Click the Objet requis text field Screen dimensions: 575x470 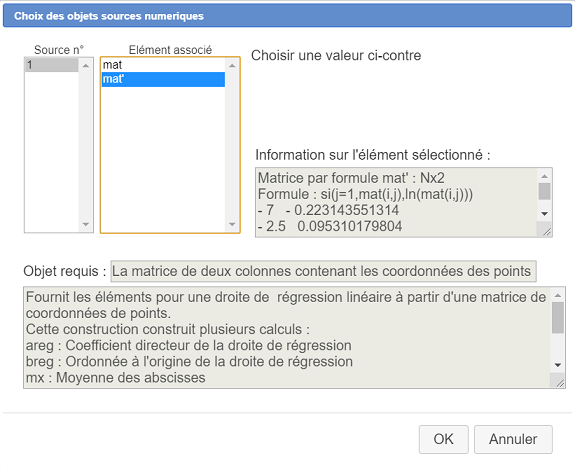(323, 271)
